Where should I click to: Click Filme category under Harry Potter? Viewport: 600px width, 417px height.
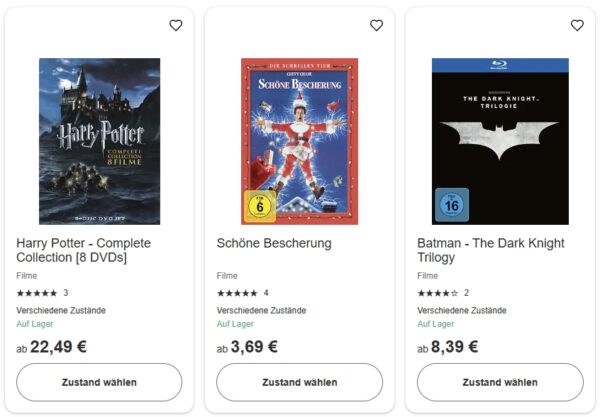click(27, 275)
